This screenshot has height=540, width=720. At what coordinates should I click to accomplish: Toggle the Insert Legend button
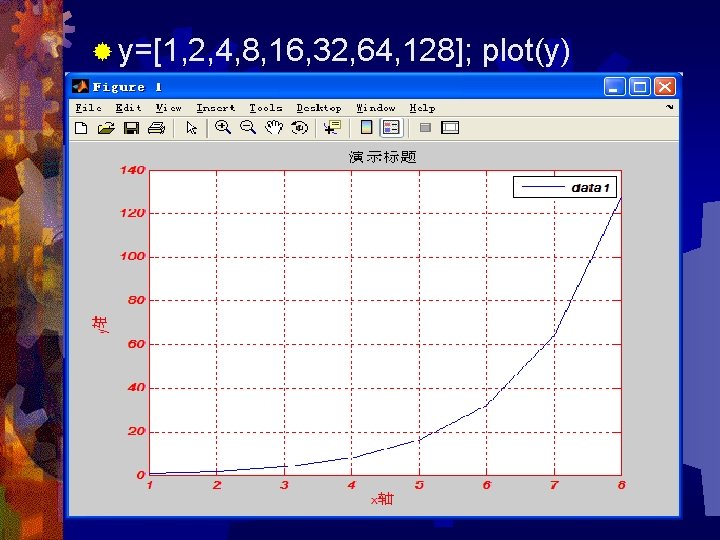click(391, 127)
